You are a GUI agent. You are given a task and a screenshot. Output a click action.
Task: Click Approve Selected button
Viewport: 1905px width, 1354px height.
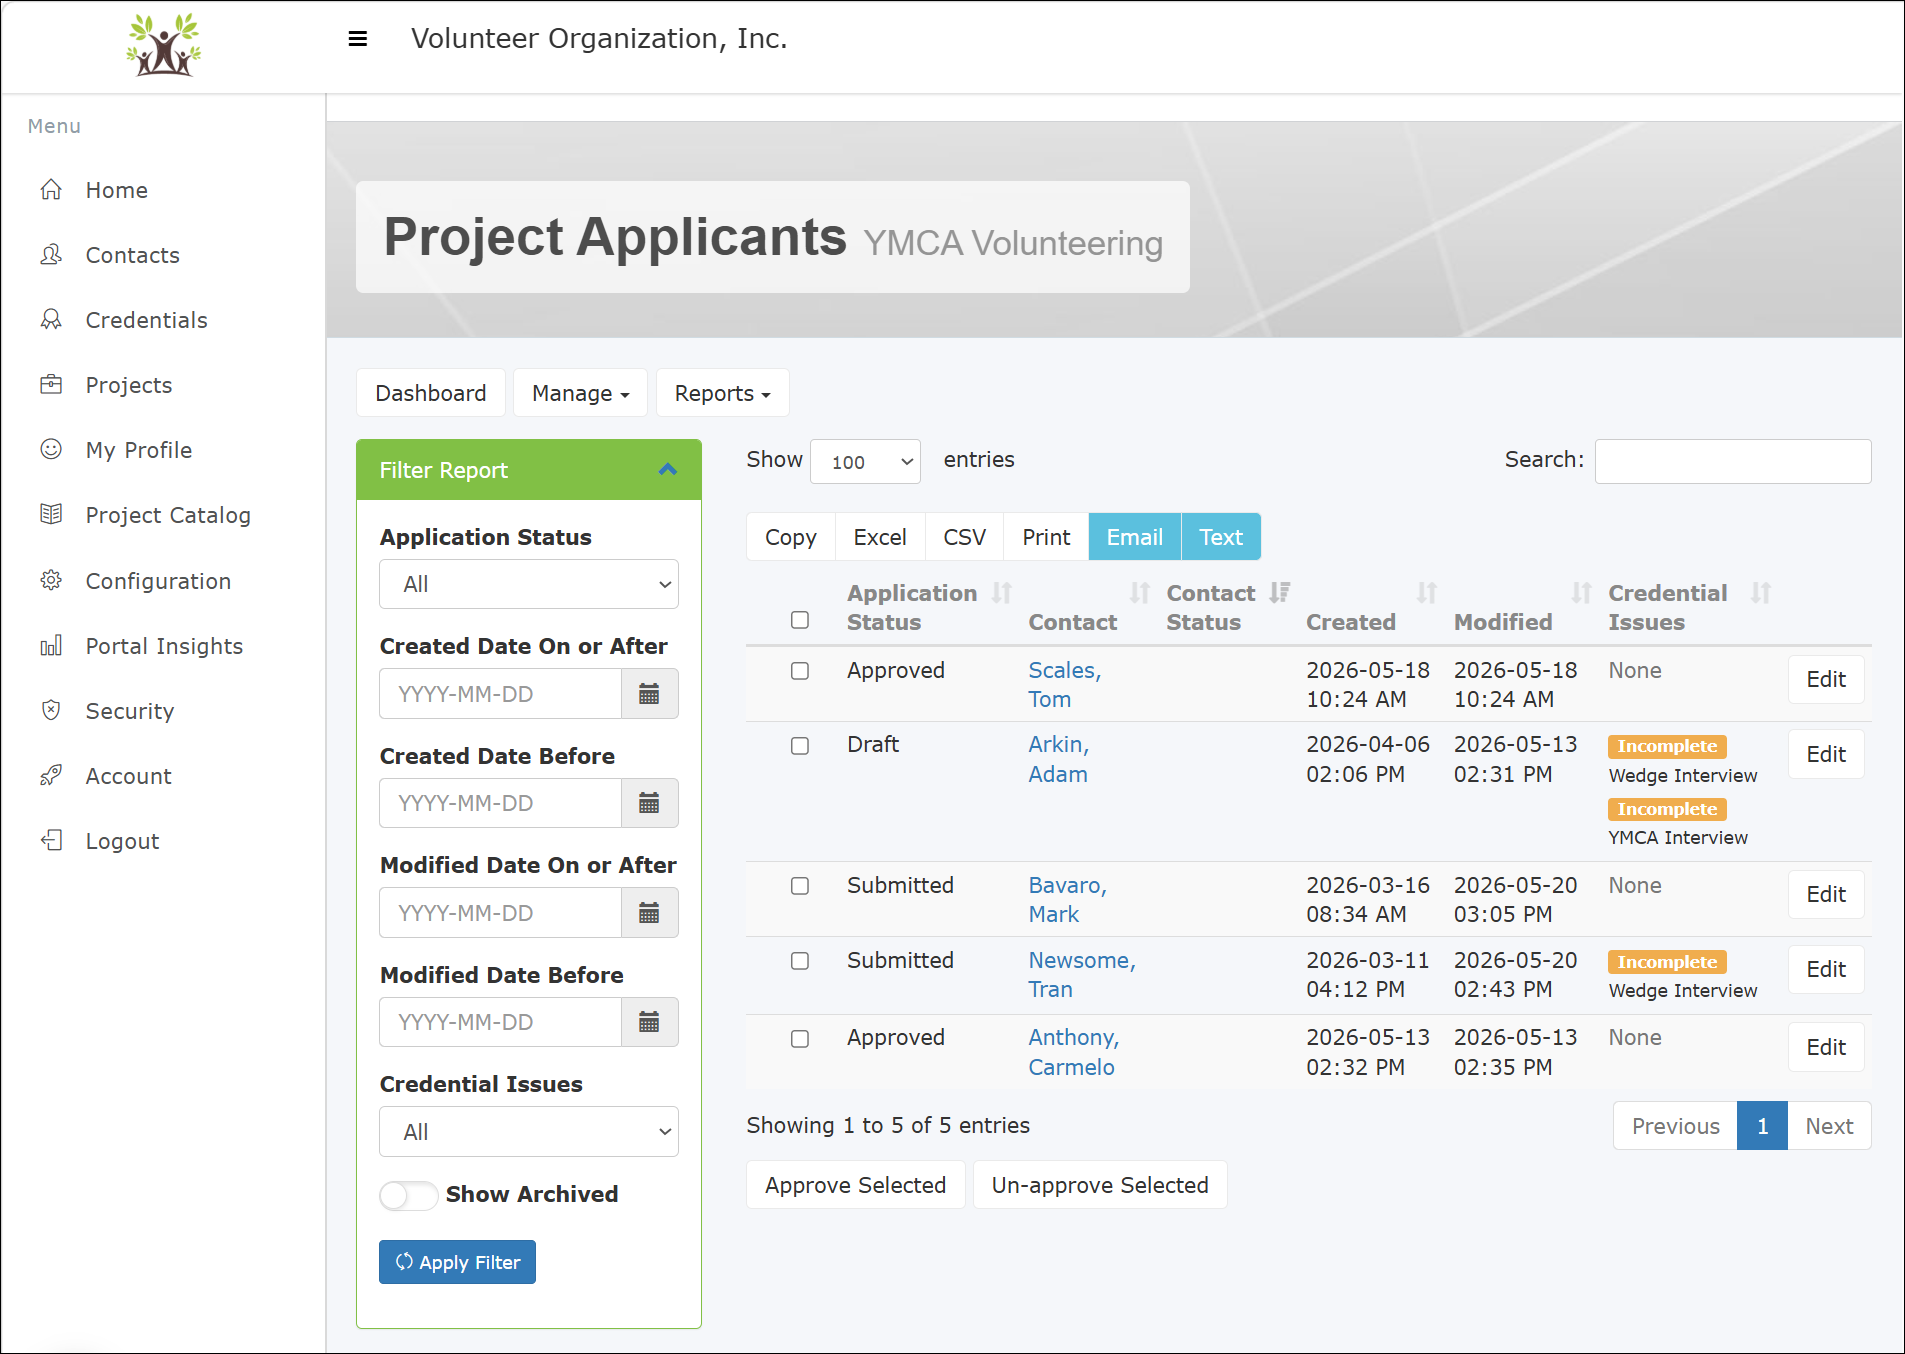[x=856, y=1185]
